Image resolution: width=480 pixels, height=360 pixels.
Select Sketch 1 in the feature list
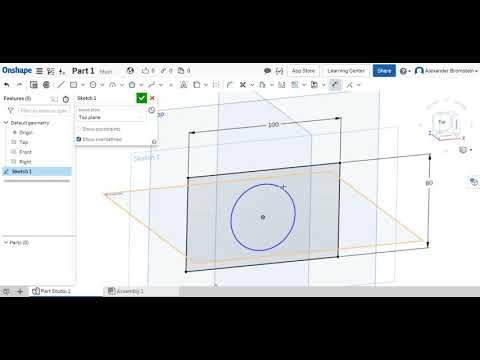click(x=37, y=171)
